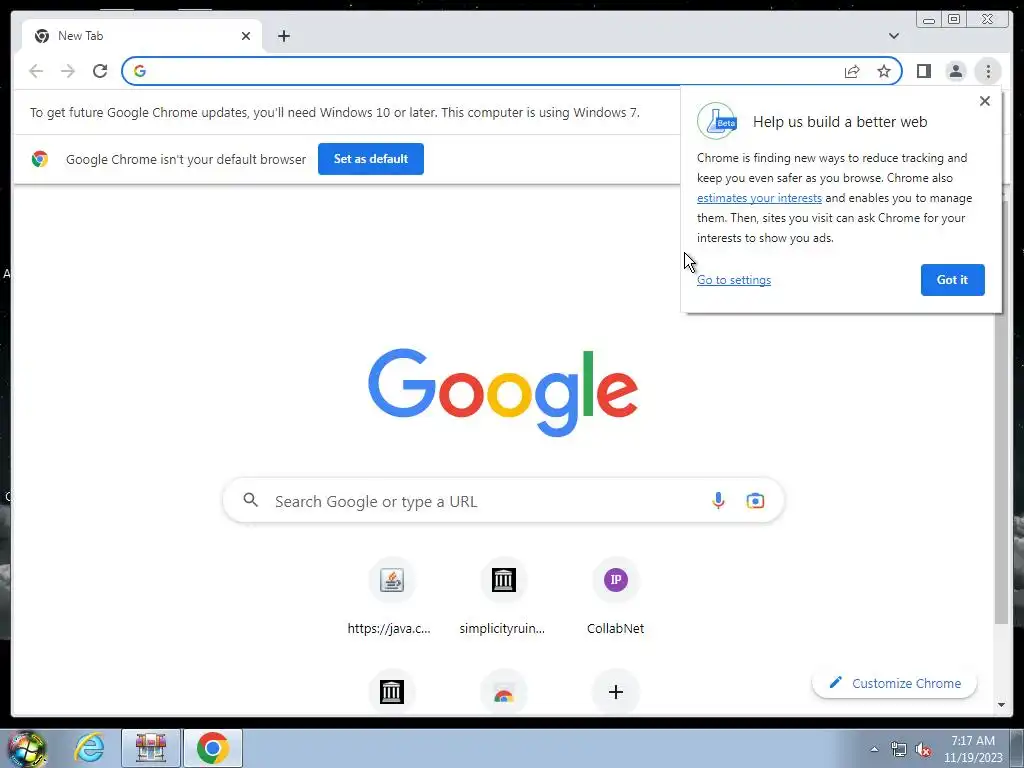Dismiss the better web popup with X
The width and height of the screenshot is (1024, 768).
pos(985,101)
